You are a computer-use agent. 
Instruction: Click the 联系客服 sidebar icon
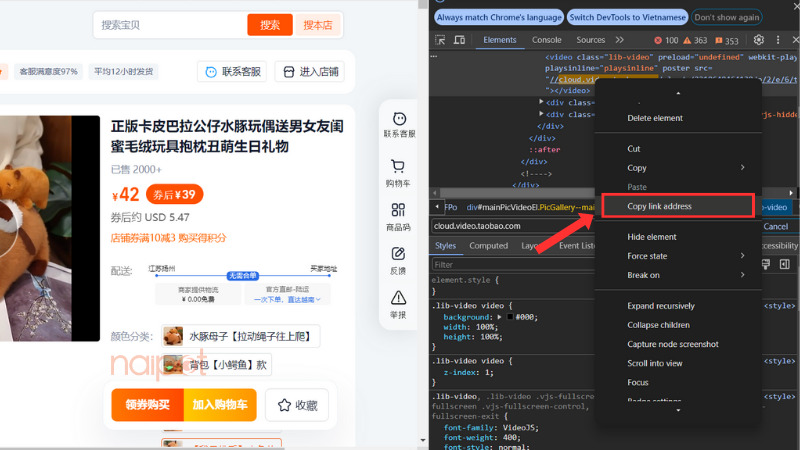(399, 125)
